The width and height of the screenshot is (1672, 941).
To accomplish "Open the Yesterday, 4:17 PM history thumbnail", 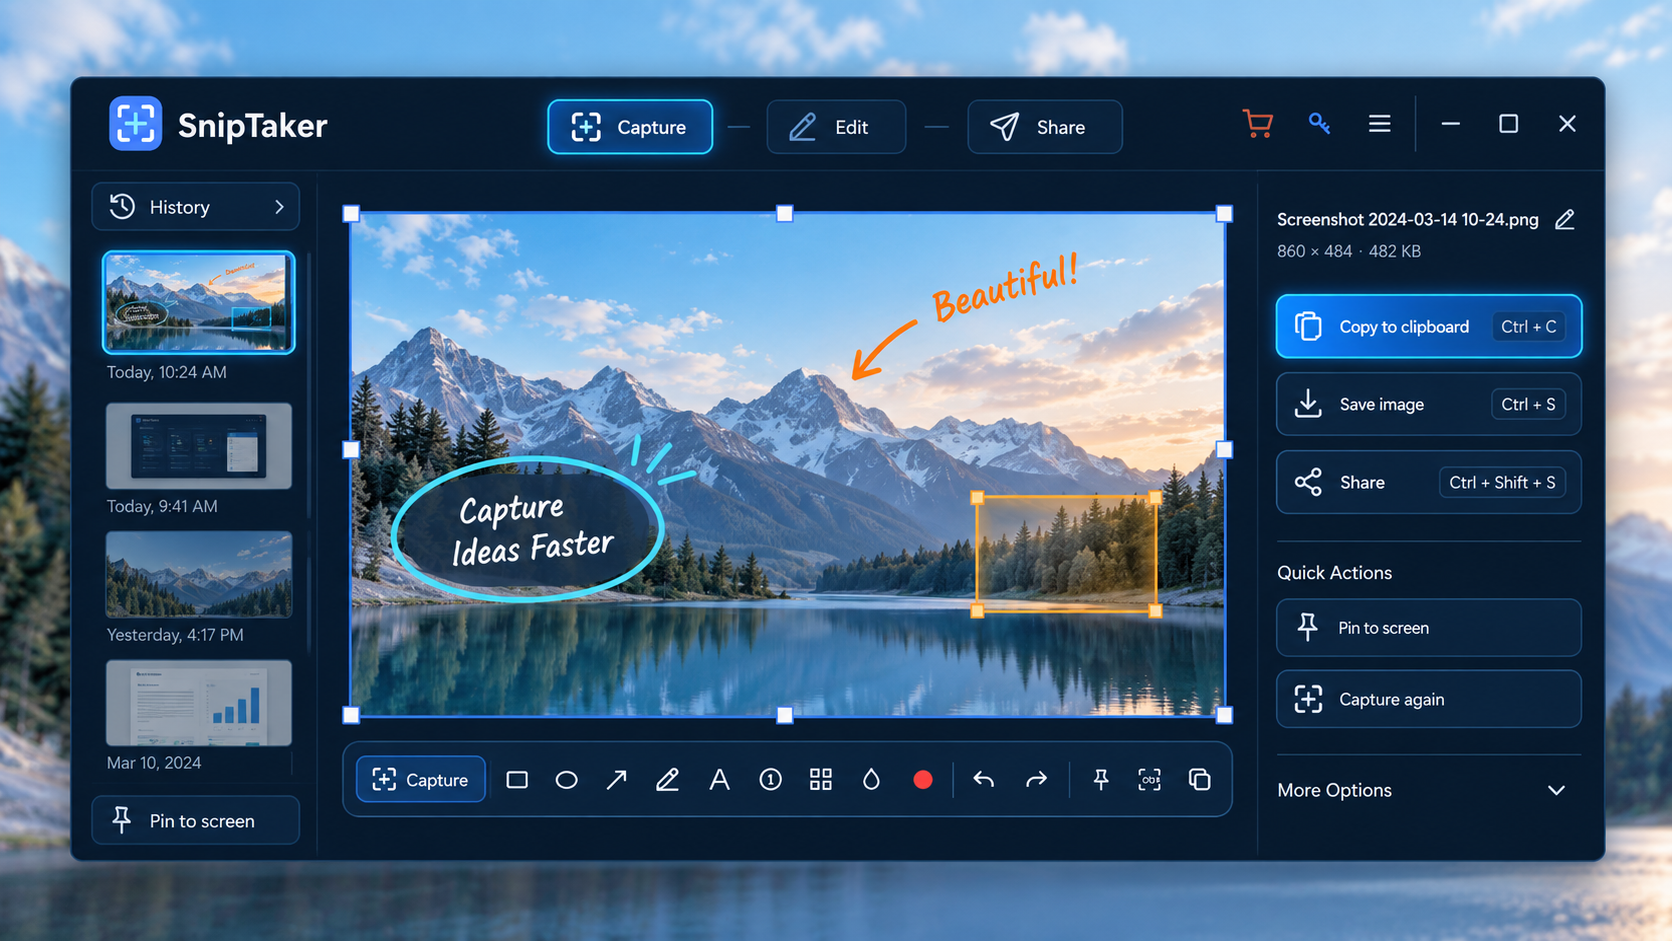I will (199, 574).
